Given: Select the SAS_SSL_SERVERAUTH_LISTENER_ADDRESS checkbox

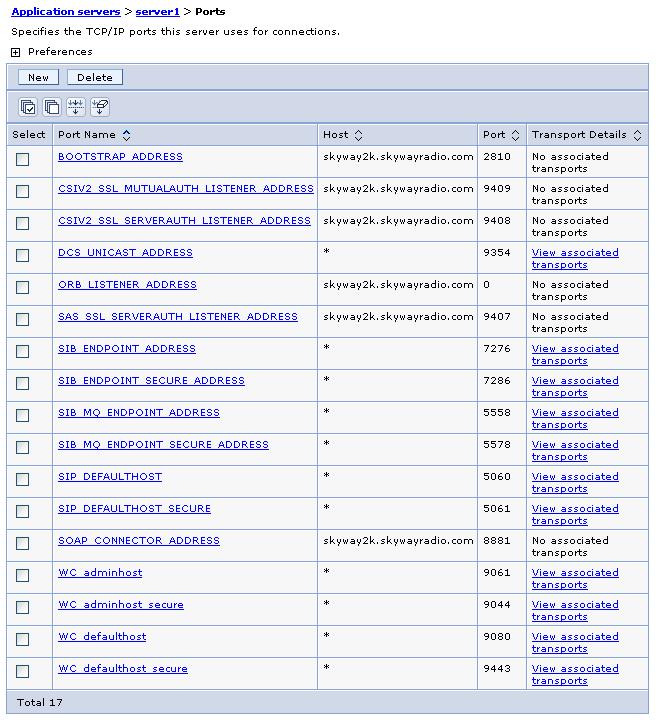Looking at the screenshot, I should pyautogui.click(x=22, y=320).
